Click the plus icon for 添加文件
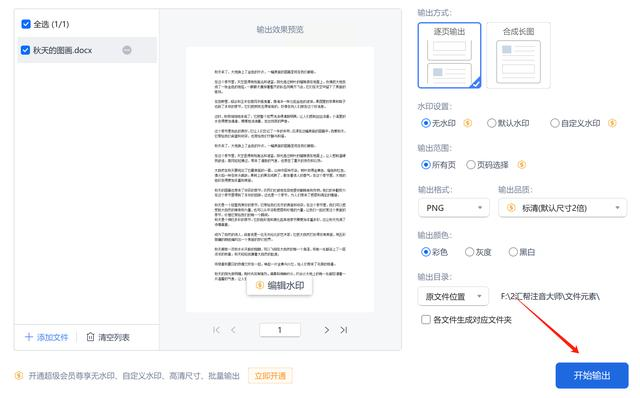This screenshot has width=640, height=398. [29, 337]
